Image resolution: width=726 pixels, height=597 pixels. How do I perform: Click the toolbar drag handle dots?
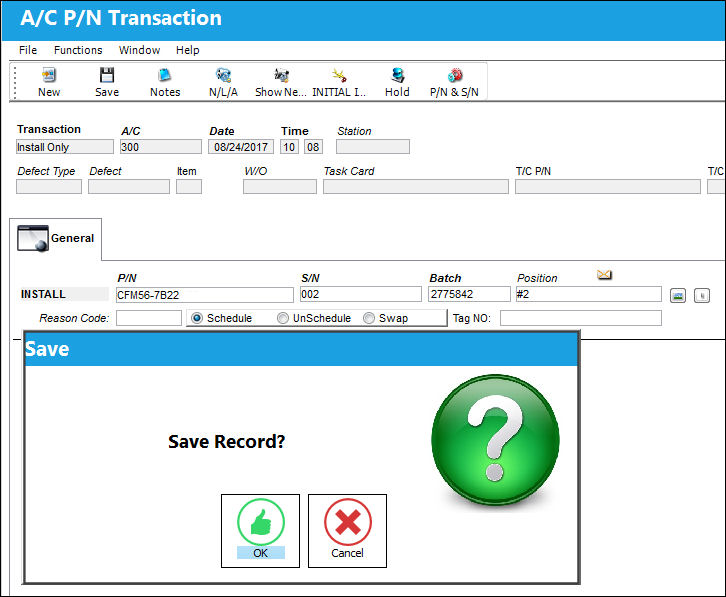(x=15, y=82)
